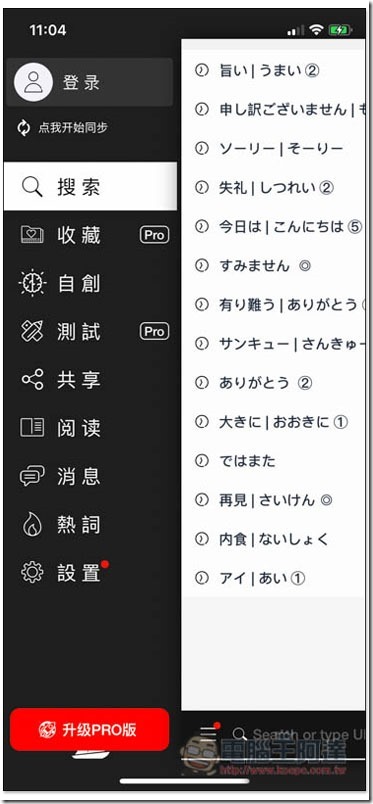The height and width of the screenshot is (804, 373).
Task: Open 收藏 favorites folder icon
Action: (x=32, y=235)
